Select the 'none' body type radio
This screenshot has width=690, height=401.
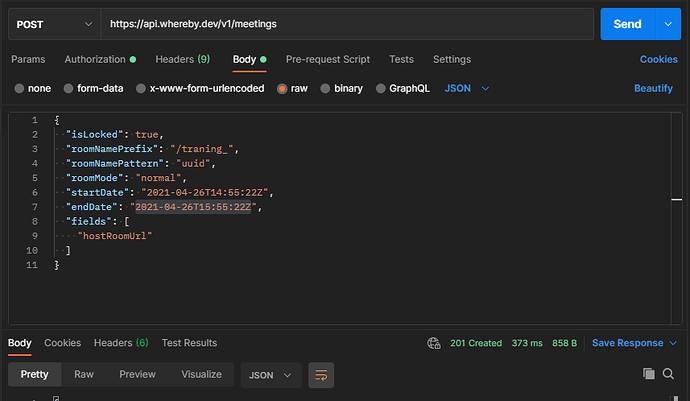coord(20,88)
